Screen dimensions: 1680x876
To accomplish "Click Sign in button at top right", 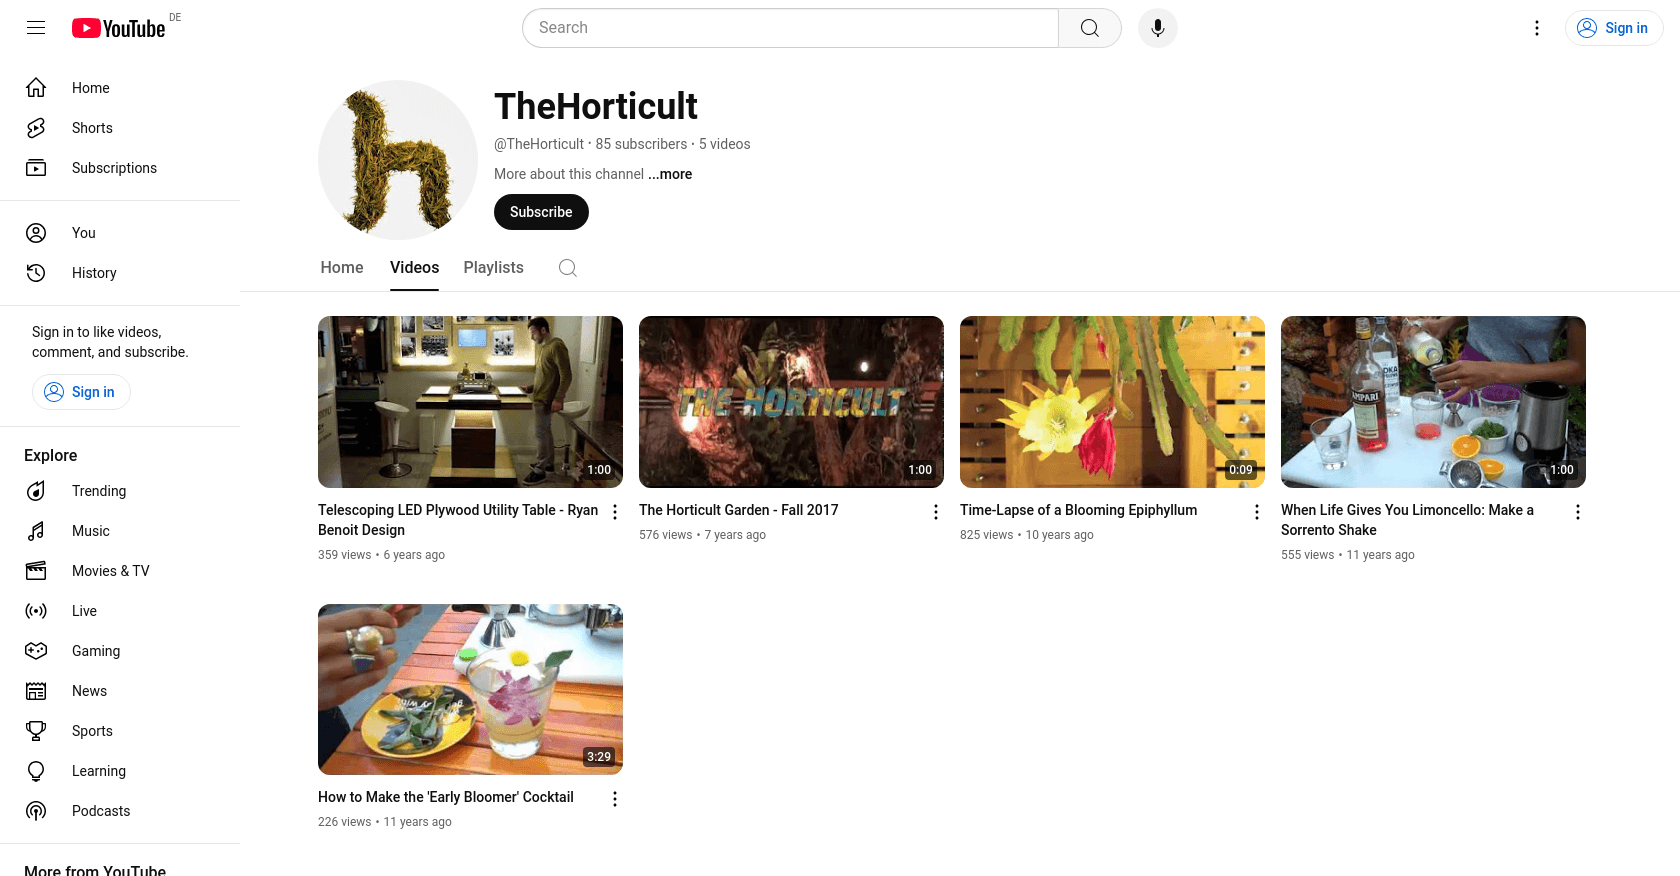I will point(1614,28).
